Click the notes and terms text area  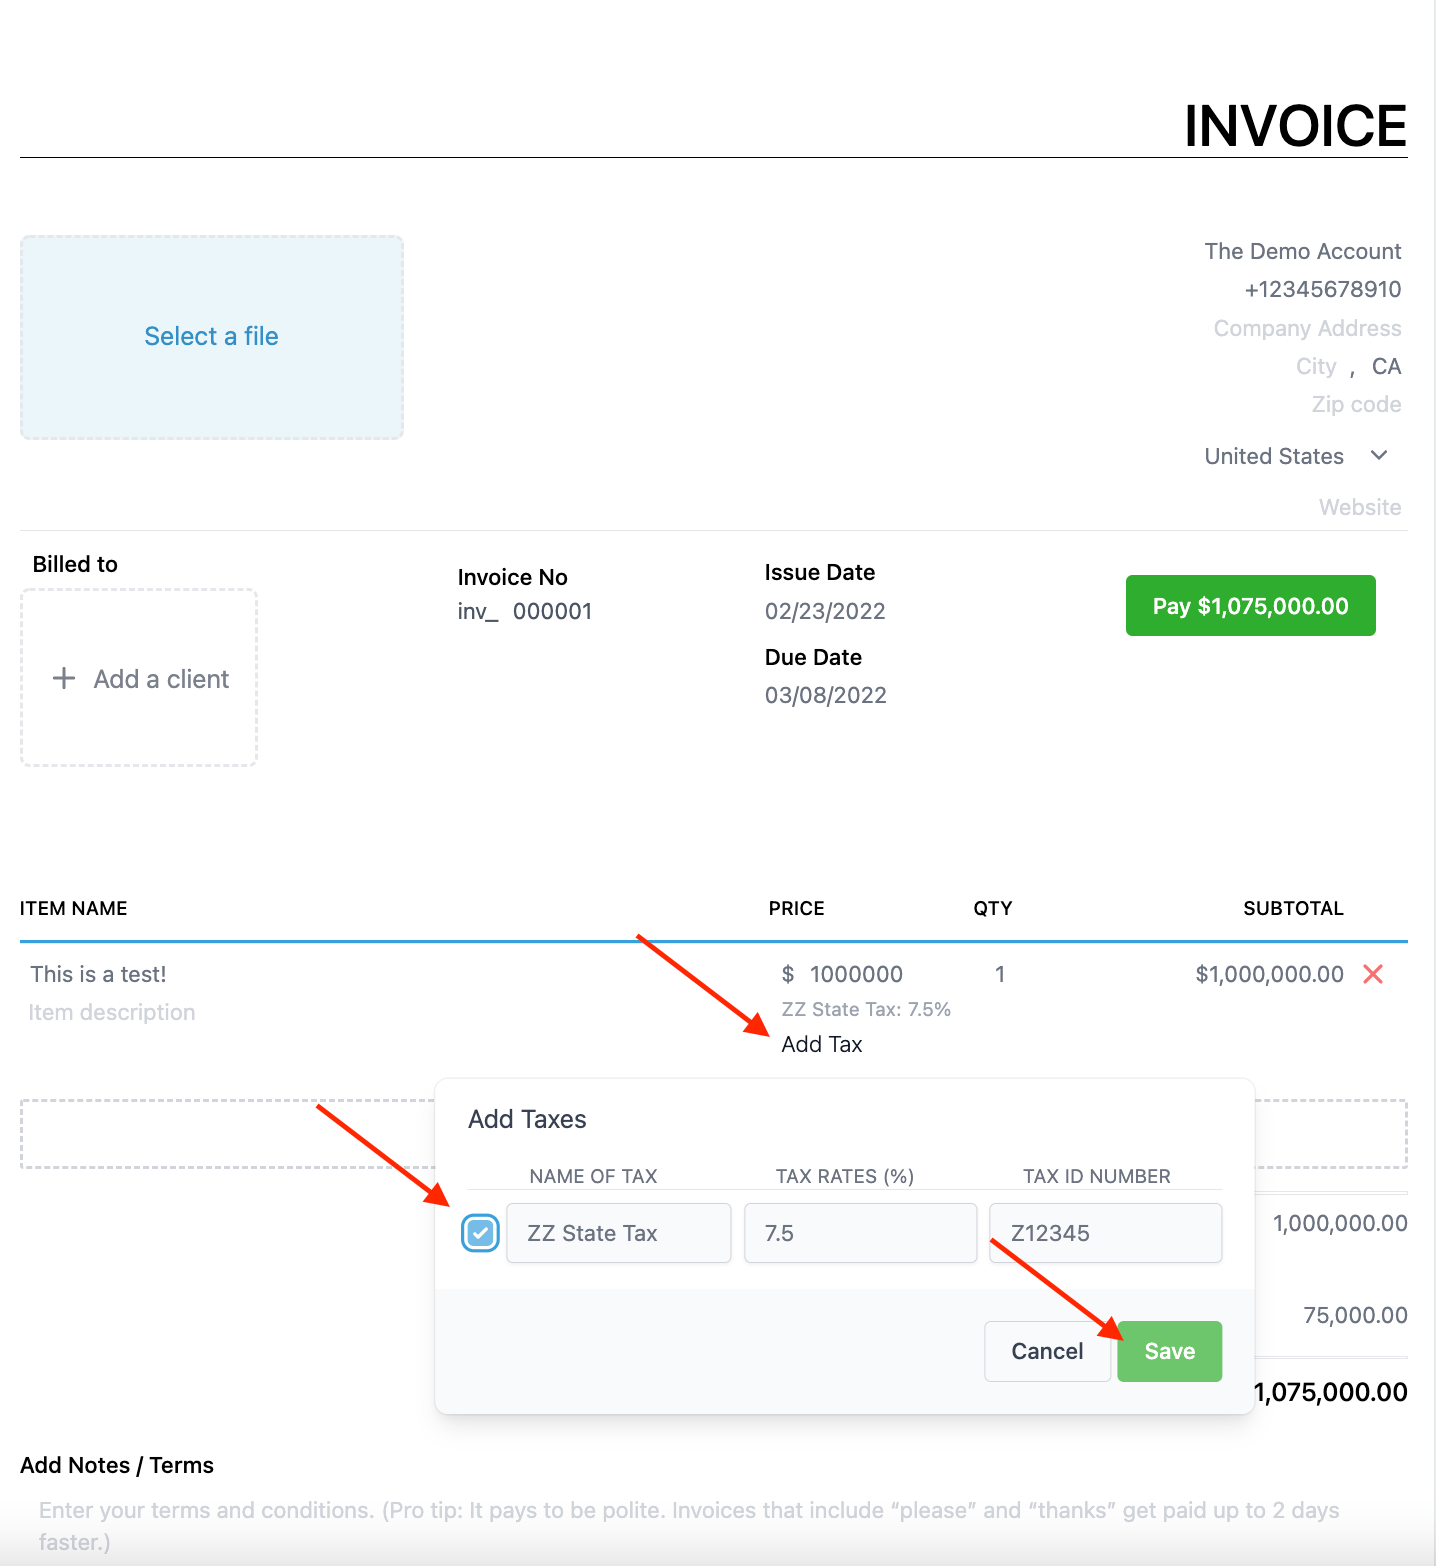pyautogui.click(x=688, y=1525)
